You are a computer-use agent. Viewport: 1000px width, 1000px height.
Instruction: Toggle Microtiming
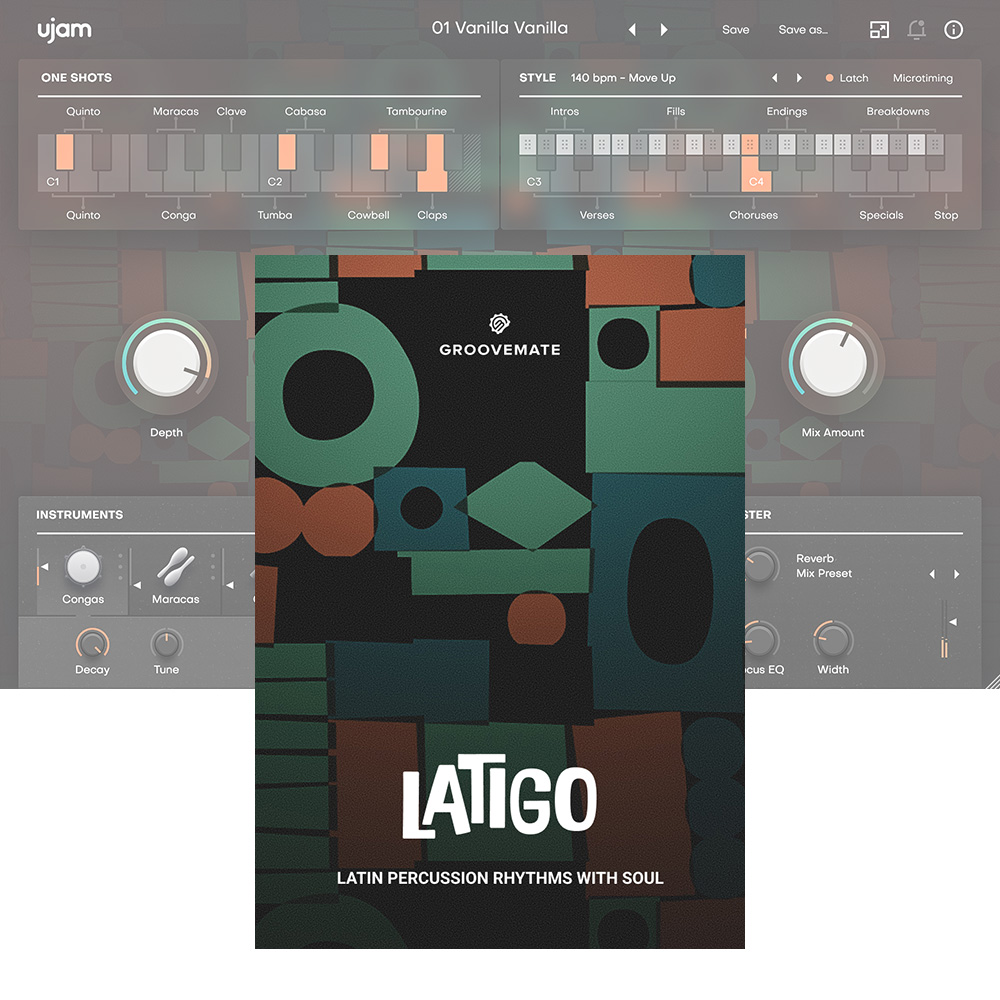tap(922, 77)
